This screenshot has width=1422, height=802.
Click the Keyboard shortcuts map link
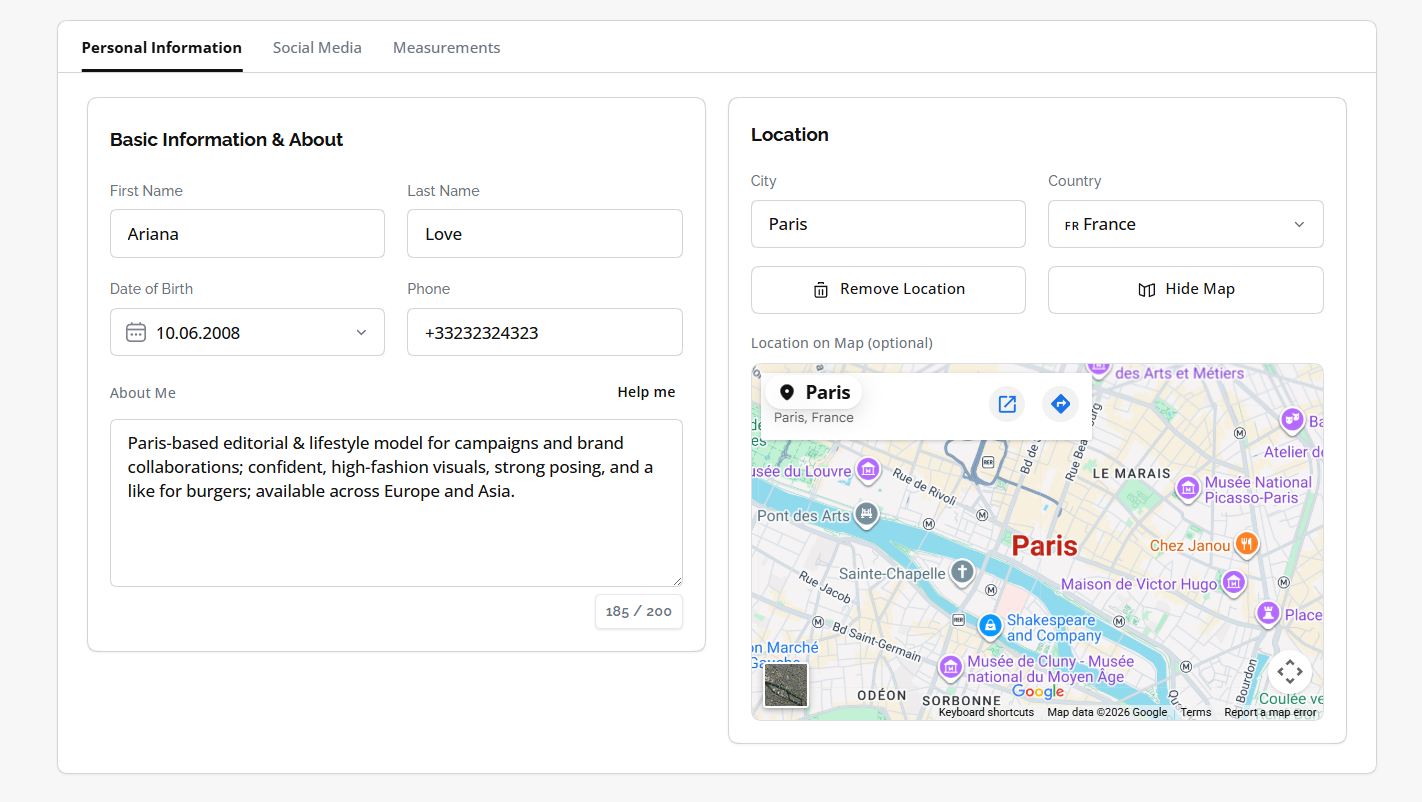pos(986,712)
